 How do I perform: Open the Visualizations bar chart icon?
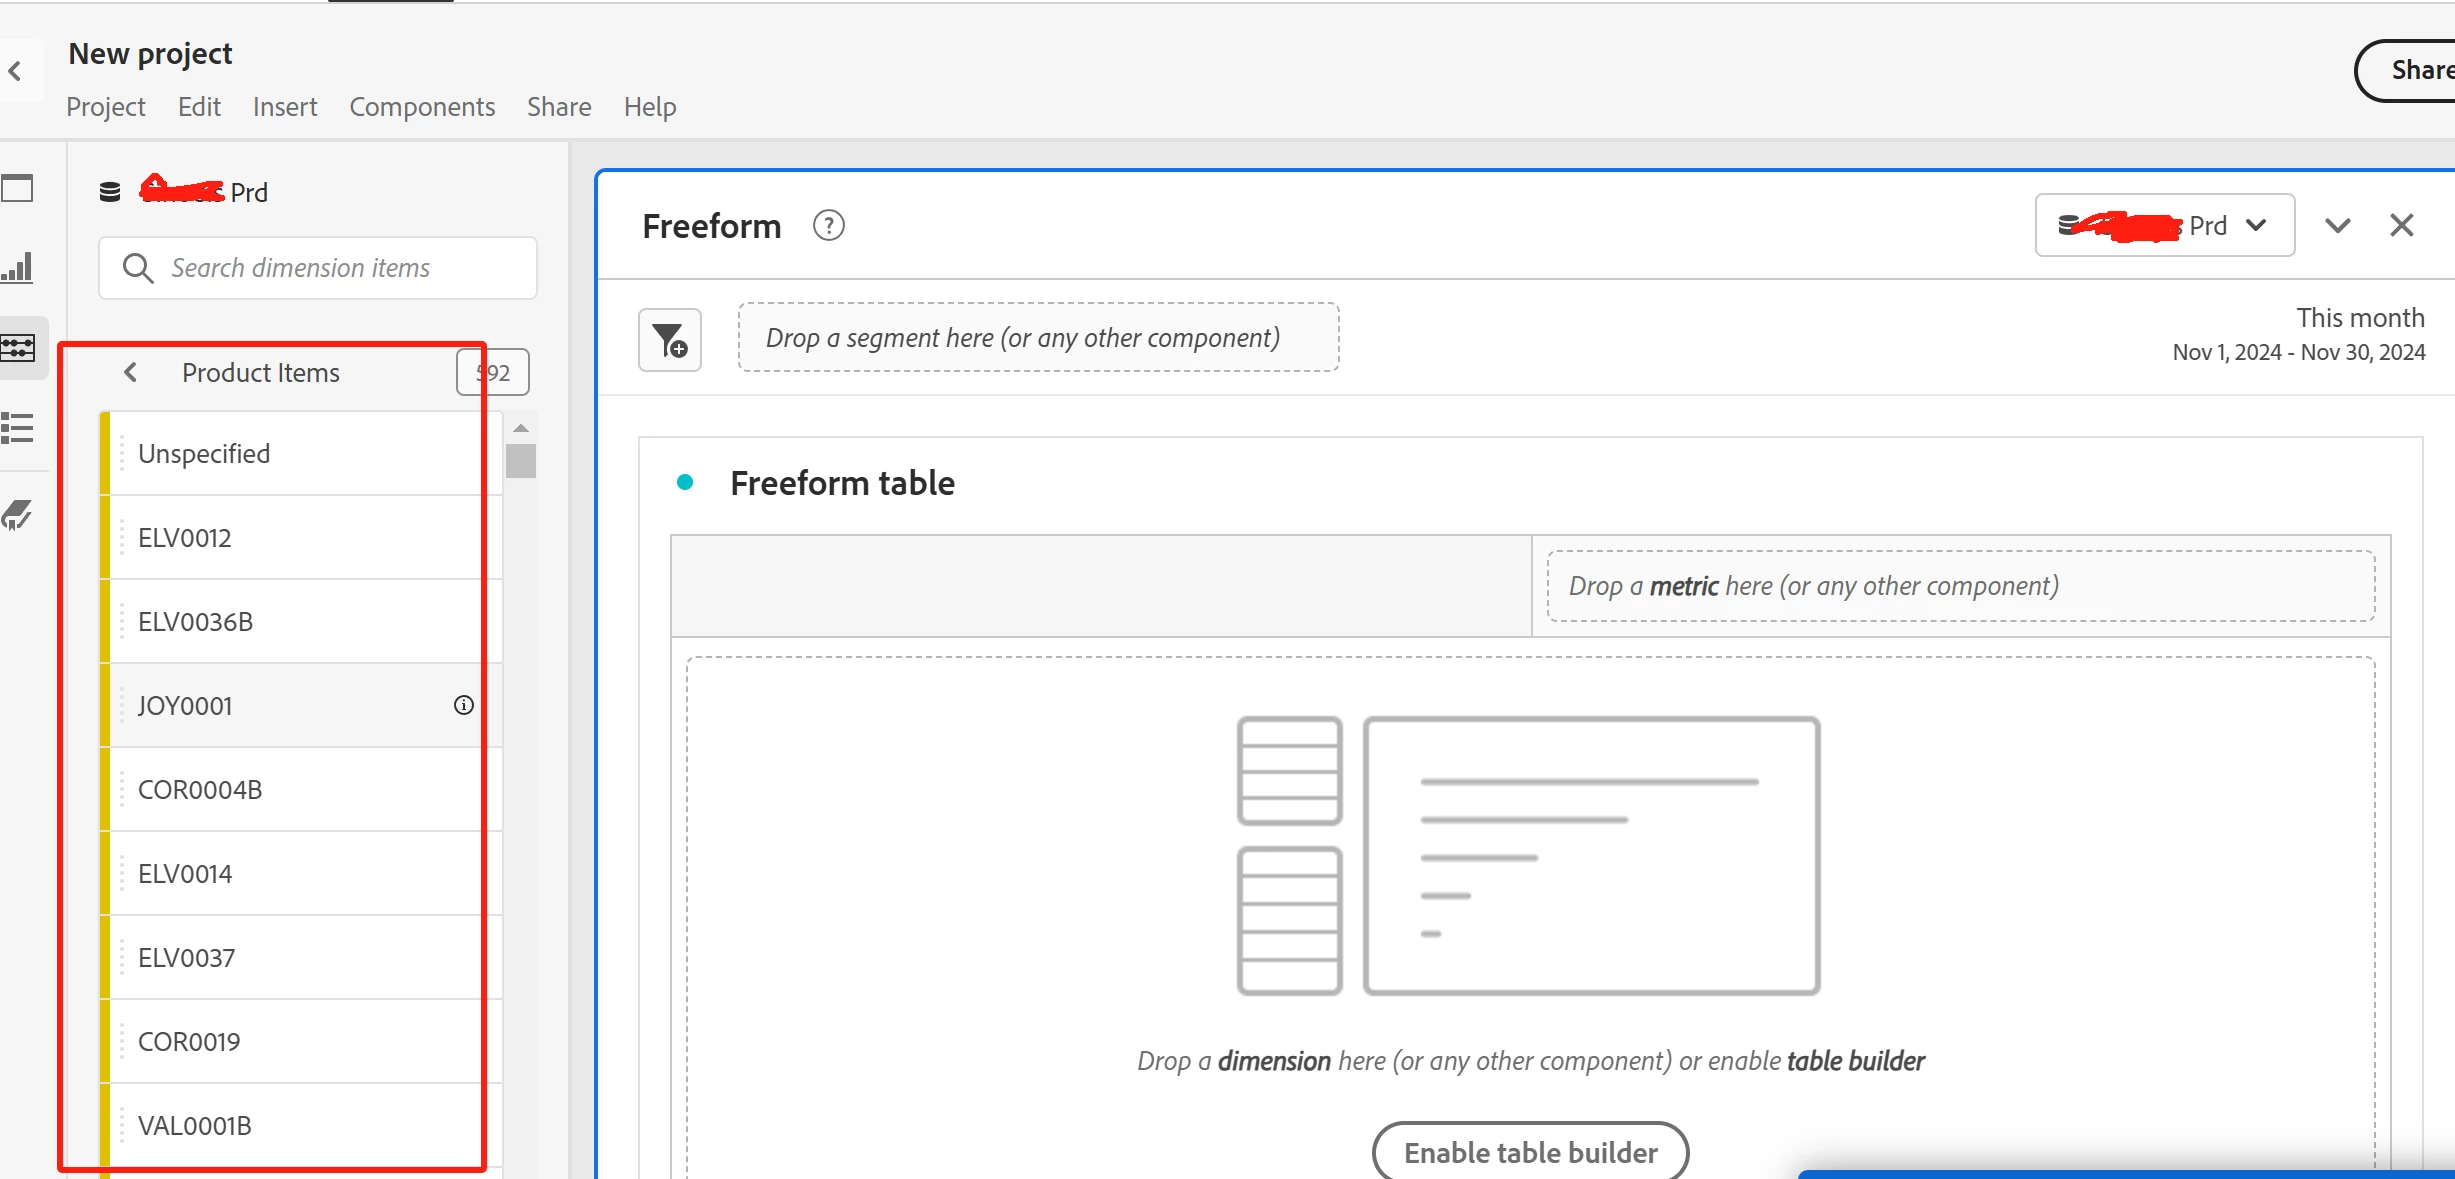[x=18, y=267]
